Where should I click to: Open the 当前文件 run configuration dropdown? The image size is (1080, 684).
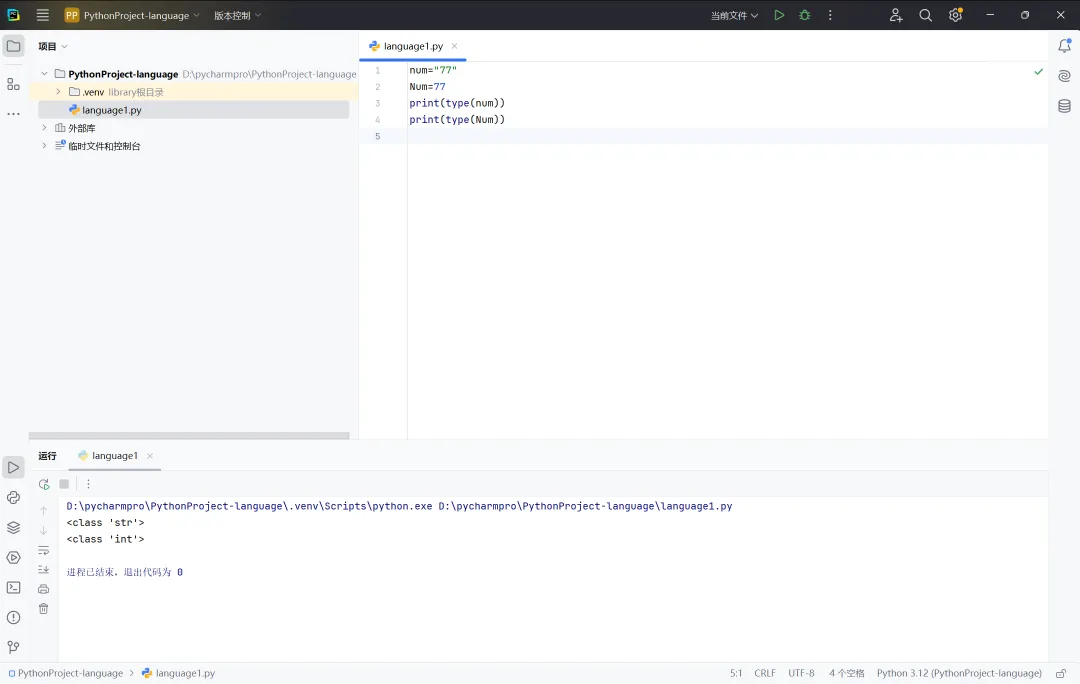[x=734, y=15]
